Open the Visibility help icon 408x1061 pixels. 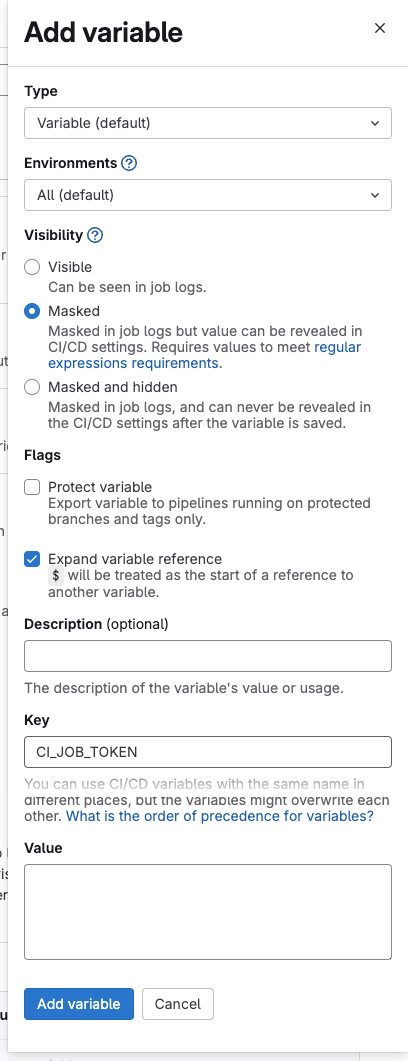(x=95, y=235)
